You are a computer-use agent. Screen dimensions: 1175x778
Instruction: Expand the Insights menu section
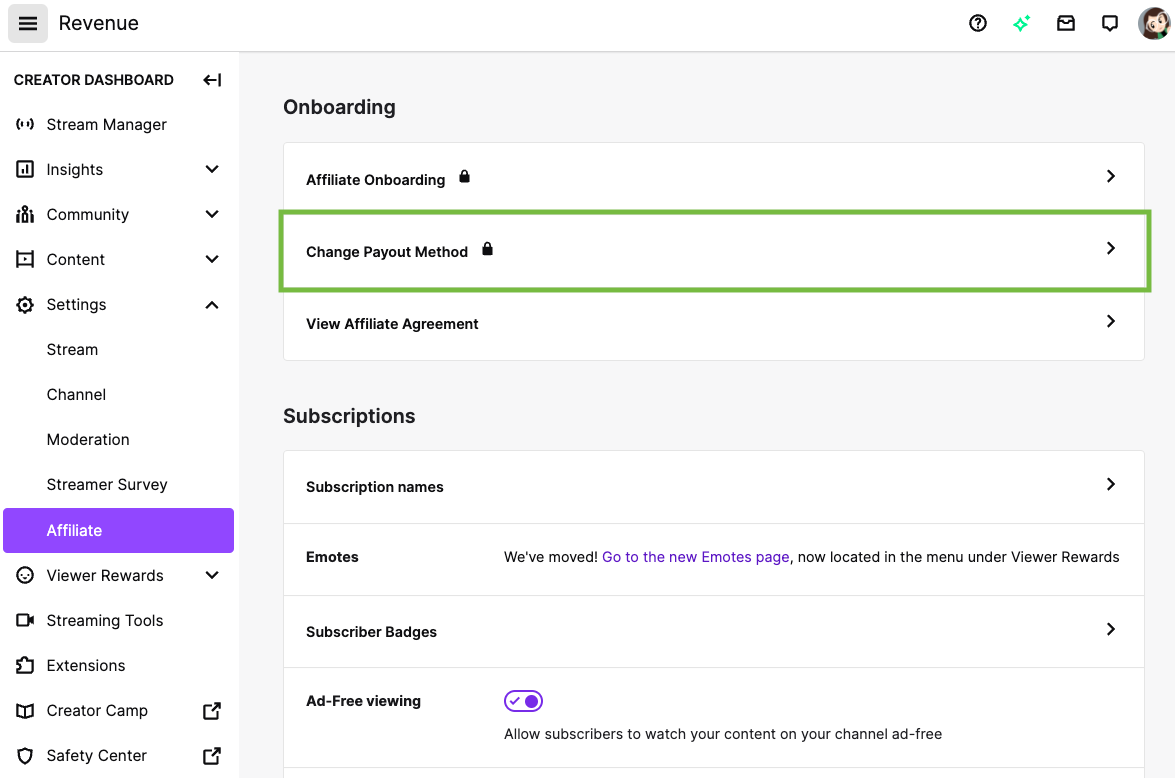(212, 170)
